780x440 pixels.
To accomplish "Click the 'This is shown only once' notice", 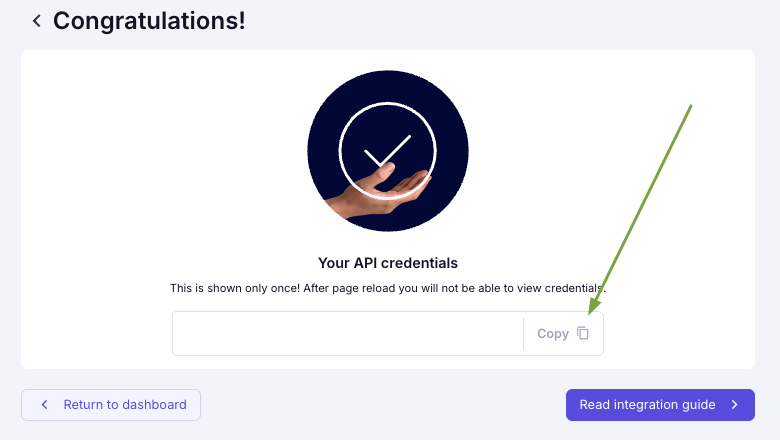I will click(x=388, y=288).
